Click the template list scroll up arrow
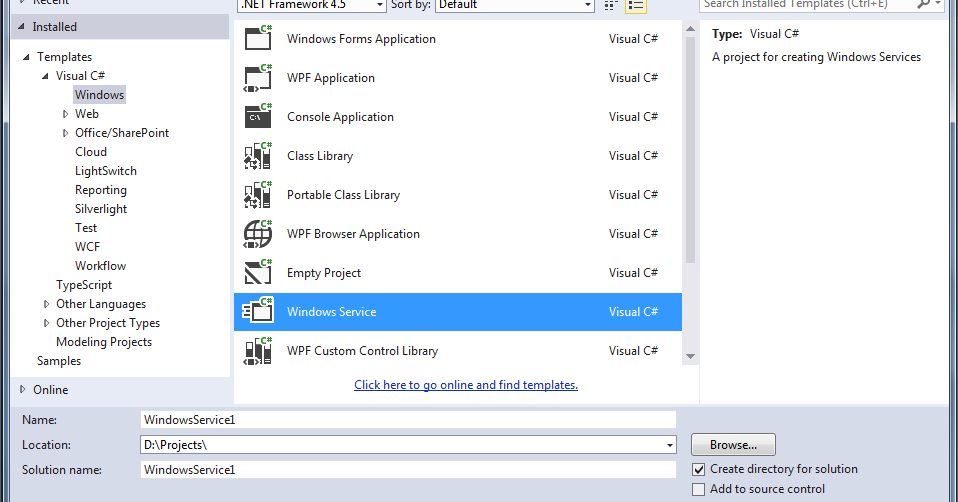This screenshot has width=958, height=502. click(x=690, y=29)
